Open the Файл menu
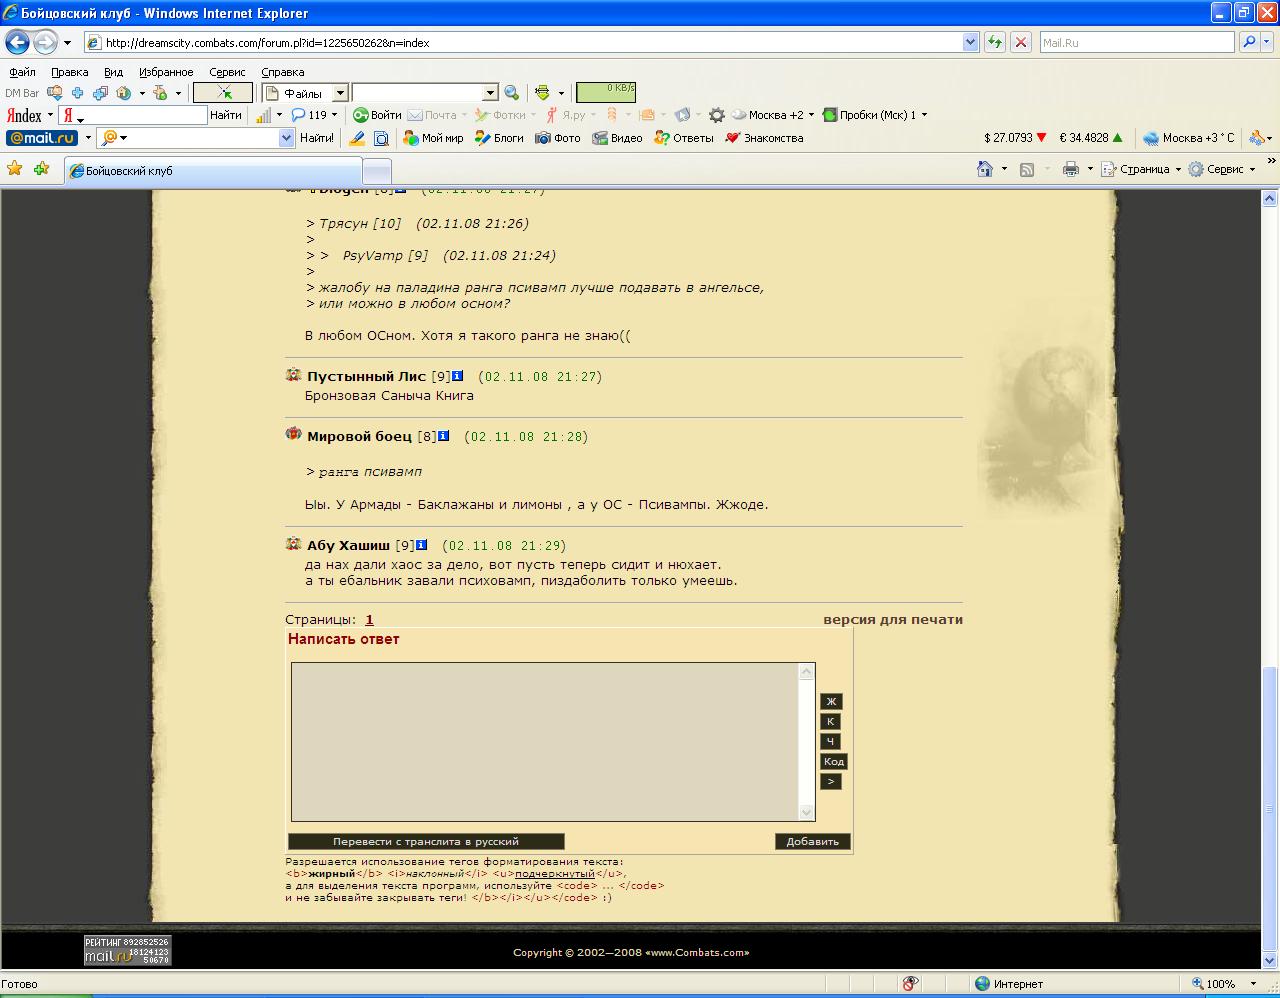Image resolution: width=1280 pixels, height=998 pixels. coord(22,72)
